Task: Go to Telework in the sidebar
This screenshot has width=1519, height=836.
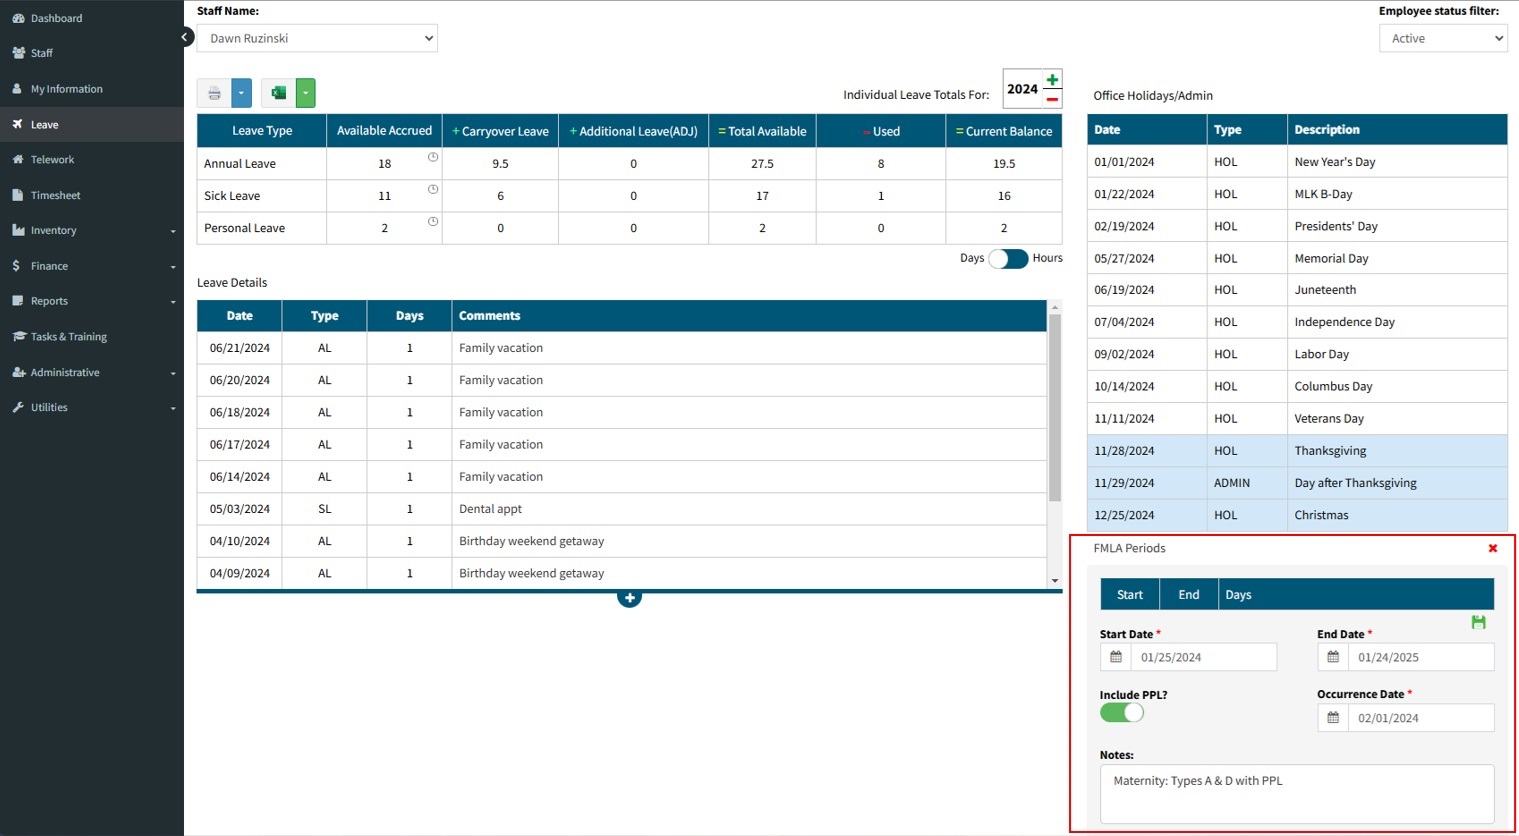Action: pos(52,160)
